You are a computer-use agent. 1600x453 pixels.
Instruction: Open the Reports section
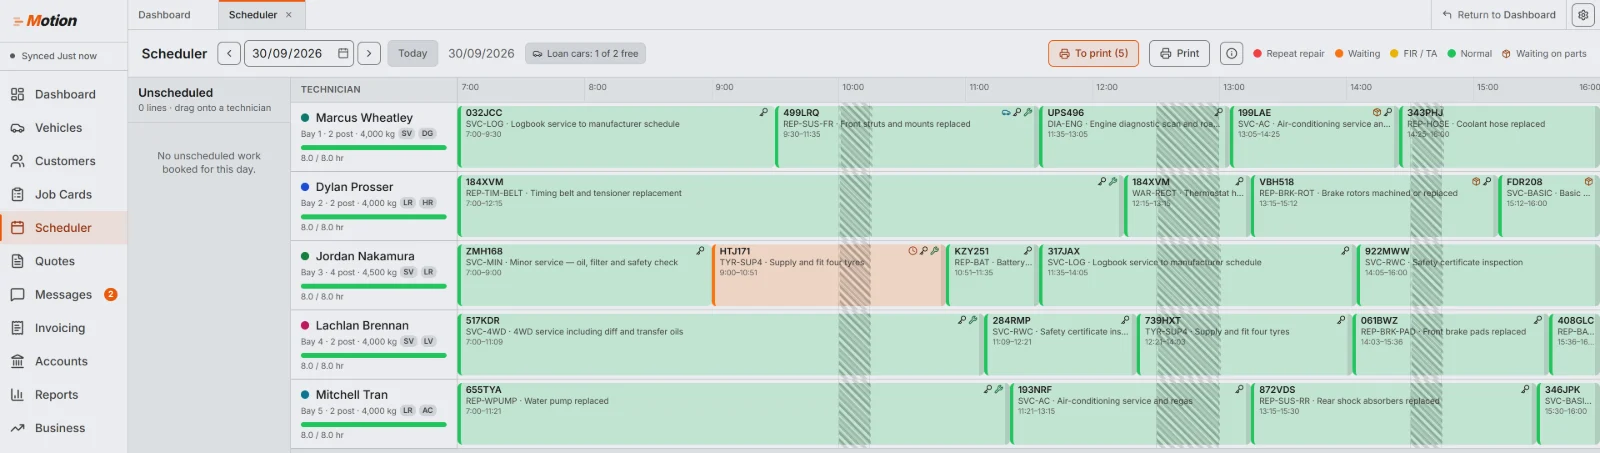[64, 395]
